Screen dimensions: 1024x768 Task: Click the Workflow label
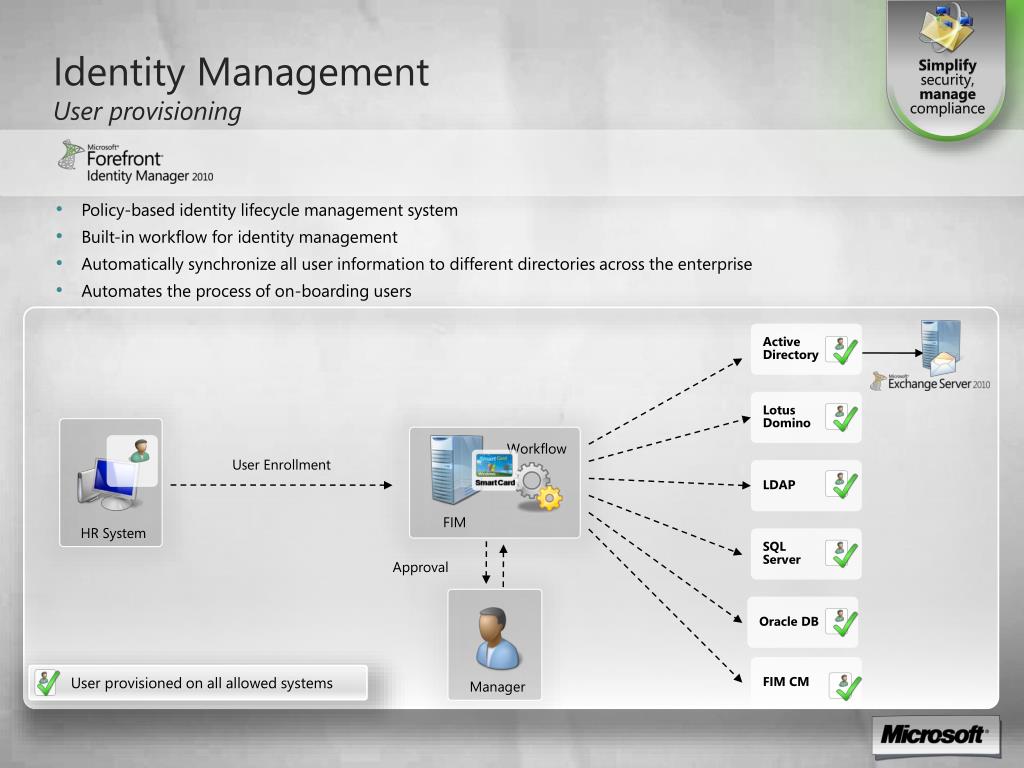pos(537,448)
